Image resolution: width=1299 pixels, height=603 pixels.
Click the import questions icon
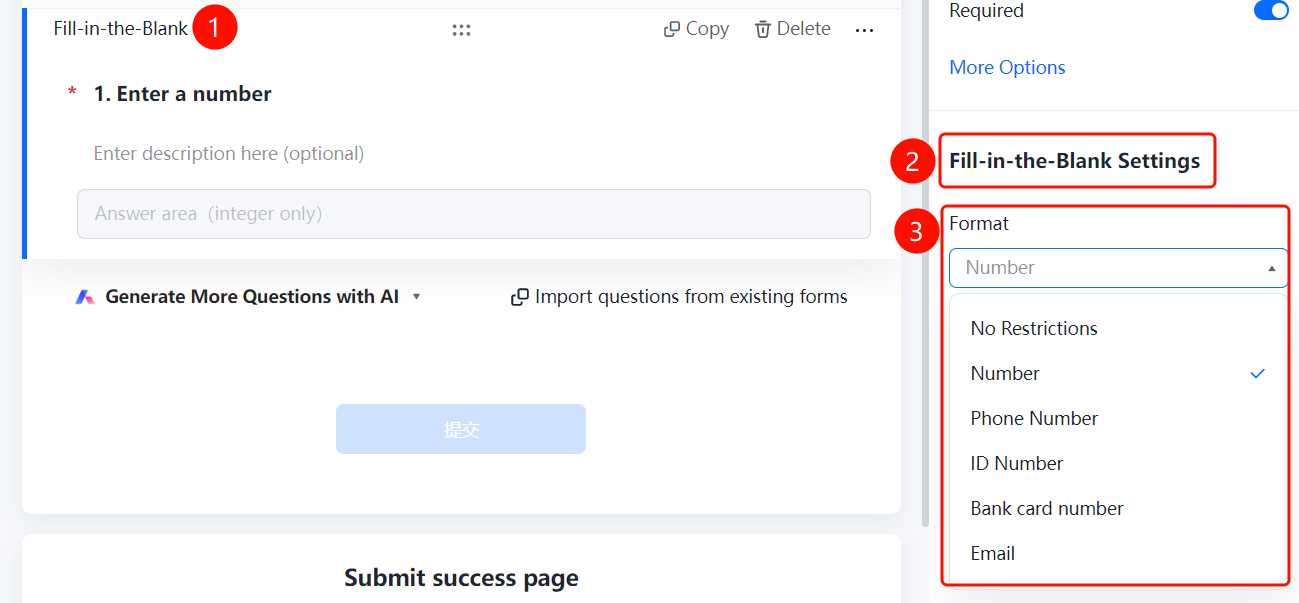[520, 297]
